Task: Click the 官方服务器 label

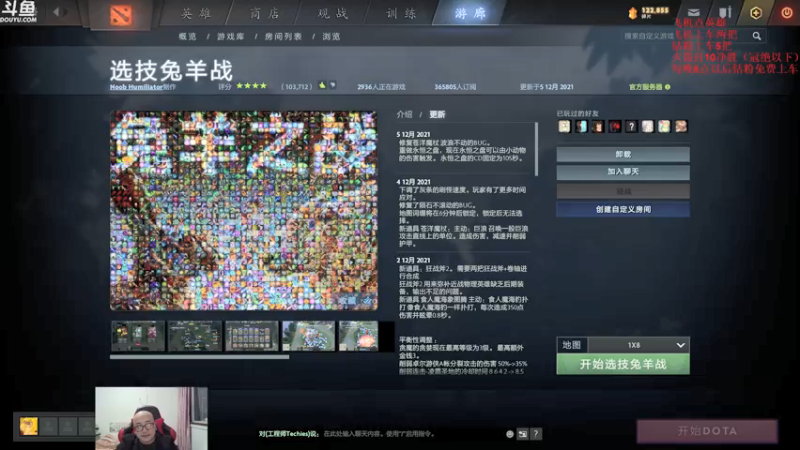Action: click(645, 87)
